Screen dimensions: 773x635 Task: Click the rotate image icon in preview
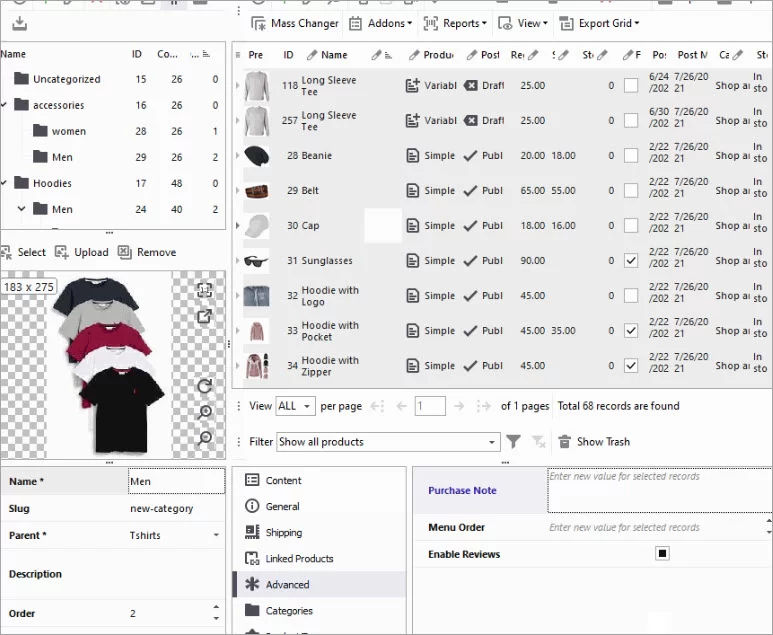pos(205,386)
